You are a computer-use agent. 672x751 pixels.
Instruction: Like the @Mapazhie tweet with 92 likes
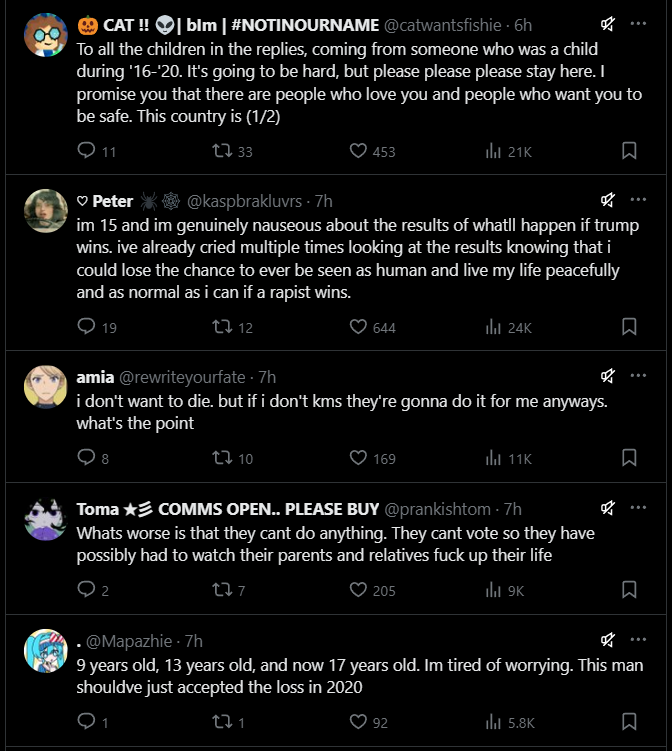pos(359,721)
